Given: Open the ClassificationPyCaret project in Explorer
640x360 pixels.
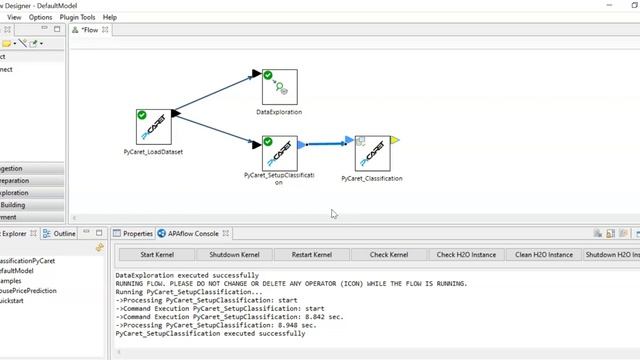Looking at the screenshot, I should tap(27, 261).
